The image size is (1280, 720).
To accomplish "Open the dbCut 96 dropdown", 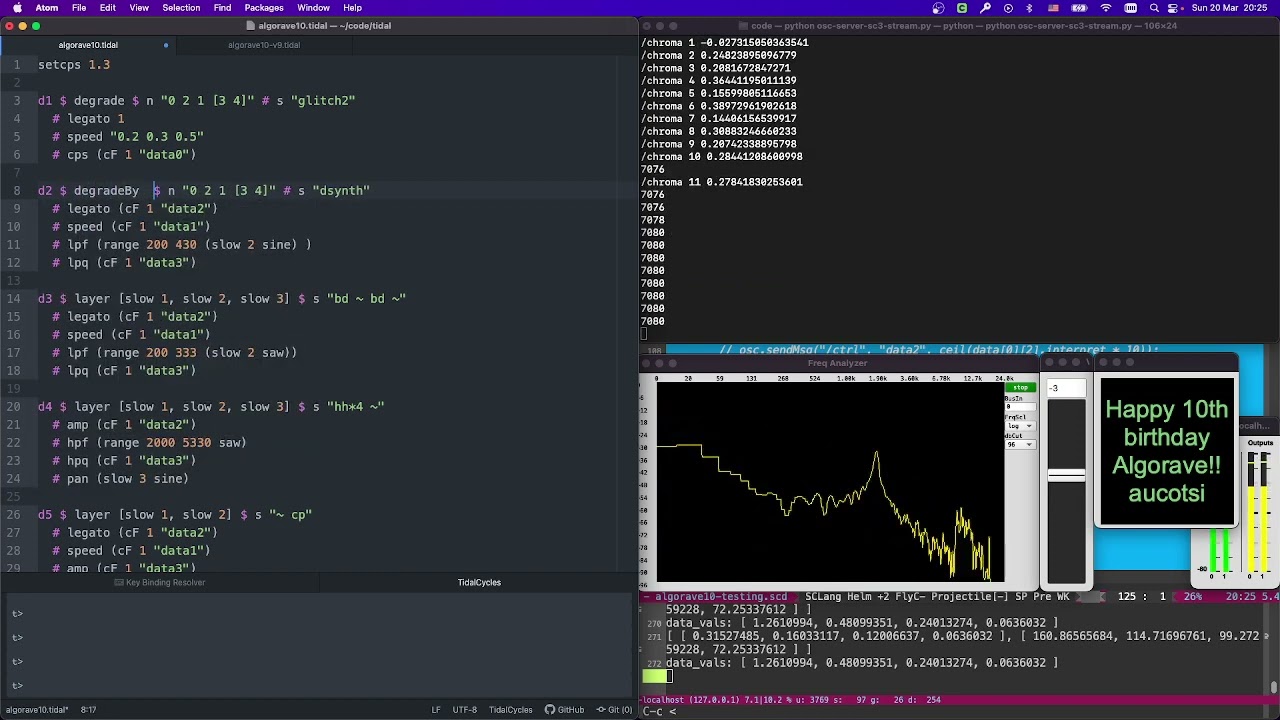I will tap(1020, 444).
